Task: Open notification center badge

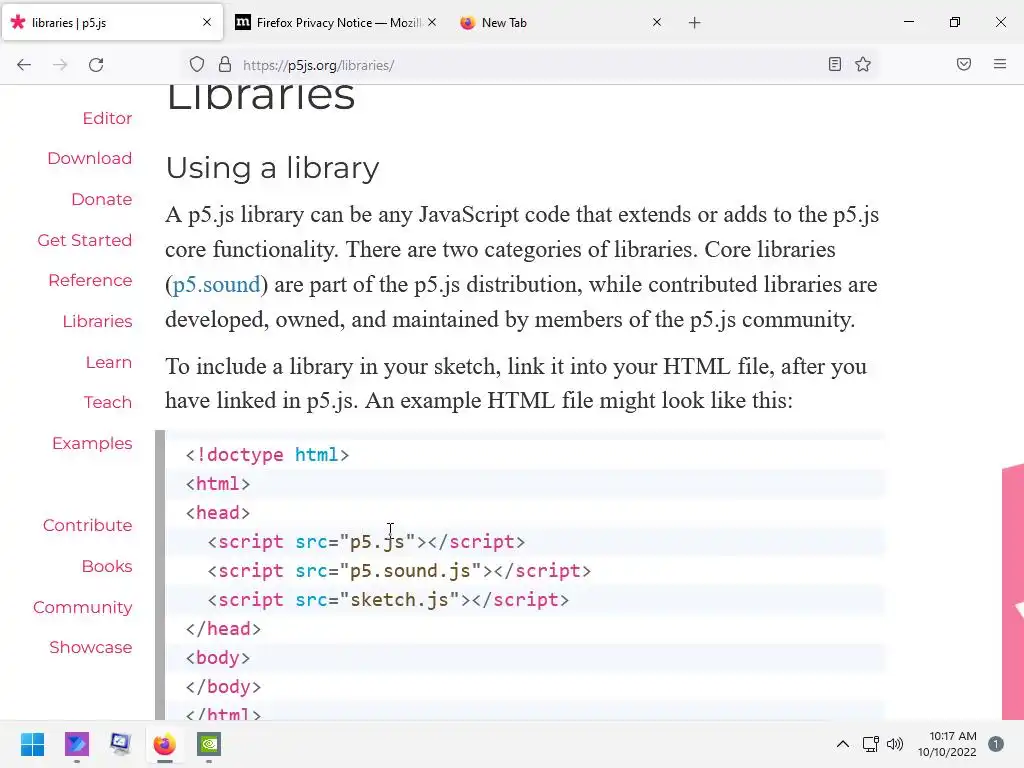Action: 996,744
